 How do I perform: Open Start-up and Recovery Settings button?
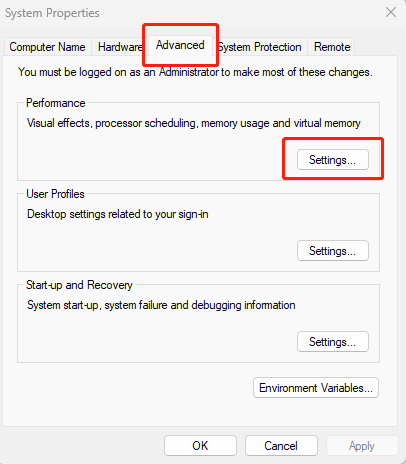coord(333,342)
